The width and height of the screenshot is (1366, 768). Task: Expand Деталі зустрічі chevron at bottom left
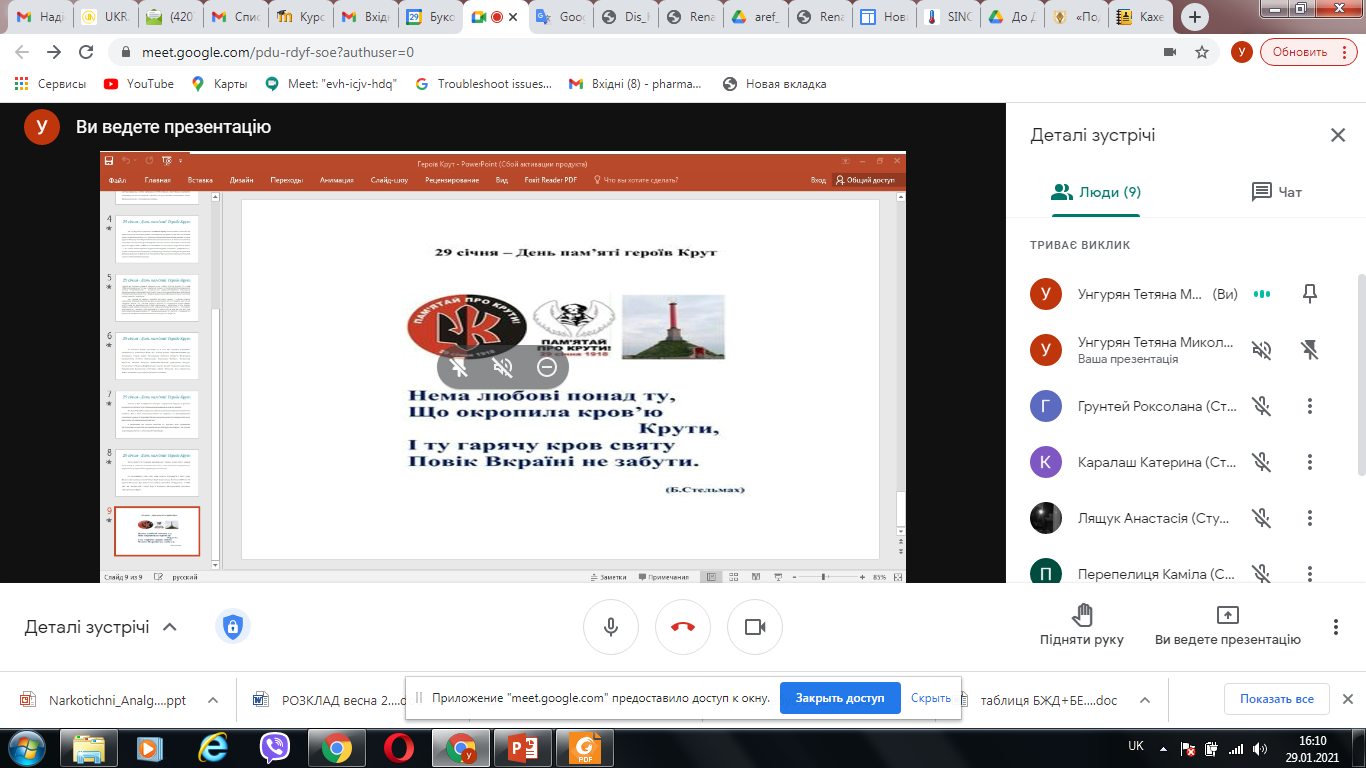170,627
